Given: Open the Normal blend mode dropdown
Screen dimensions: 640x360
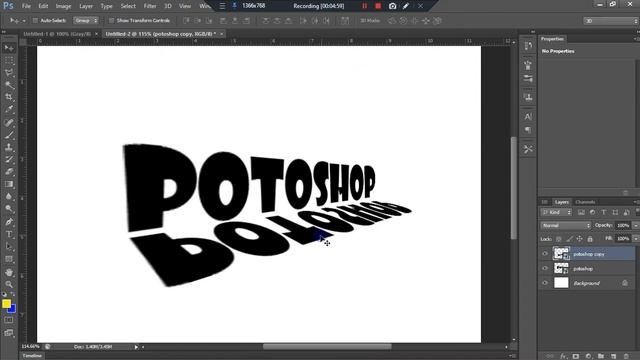Looking at the screenshot, I should (x=566, y=225).
